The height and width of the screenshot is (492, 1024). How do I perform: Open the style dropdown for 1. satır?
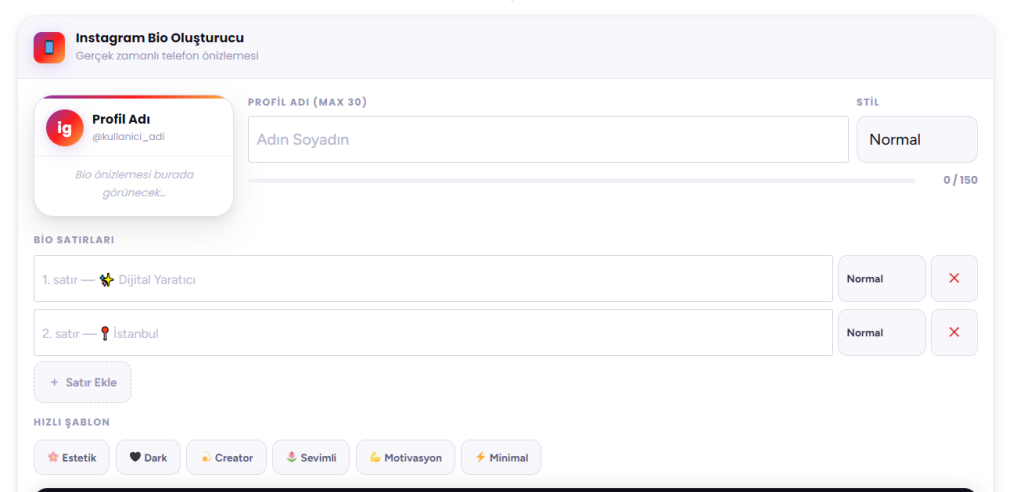[882, 278]
